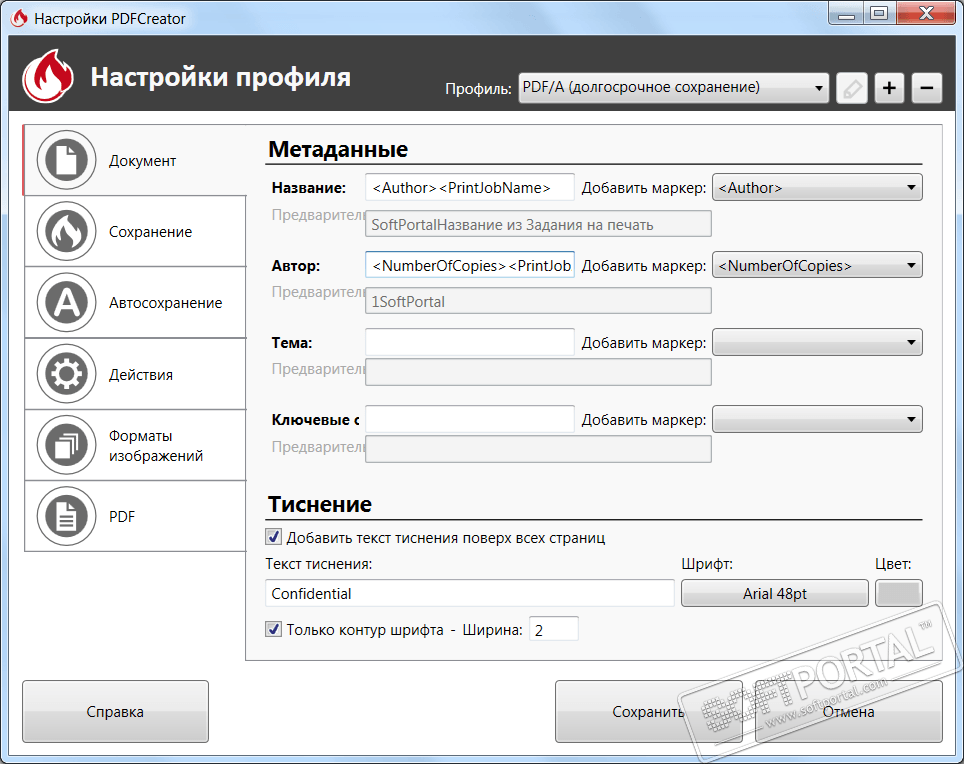Minimize the Настройки PDFCreator window
Screen dimensions: 964x764
tap(846, 14)
